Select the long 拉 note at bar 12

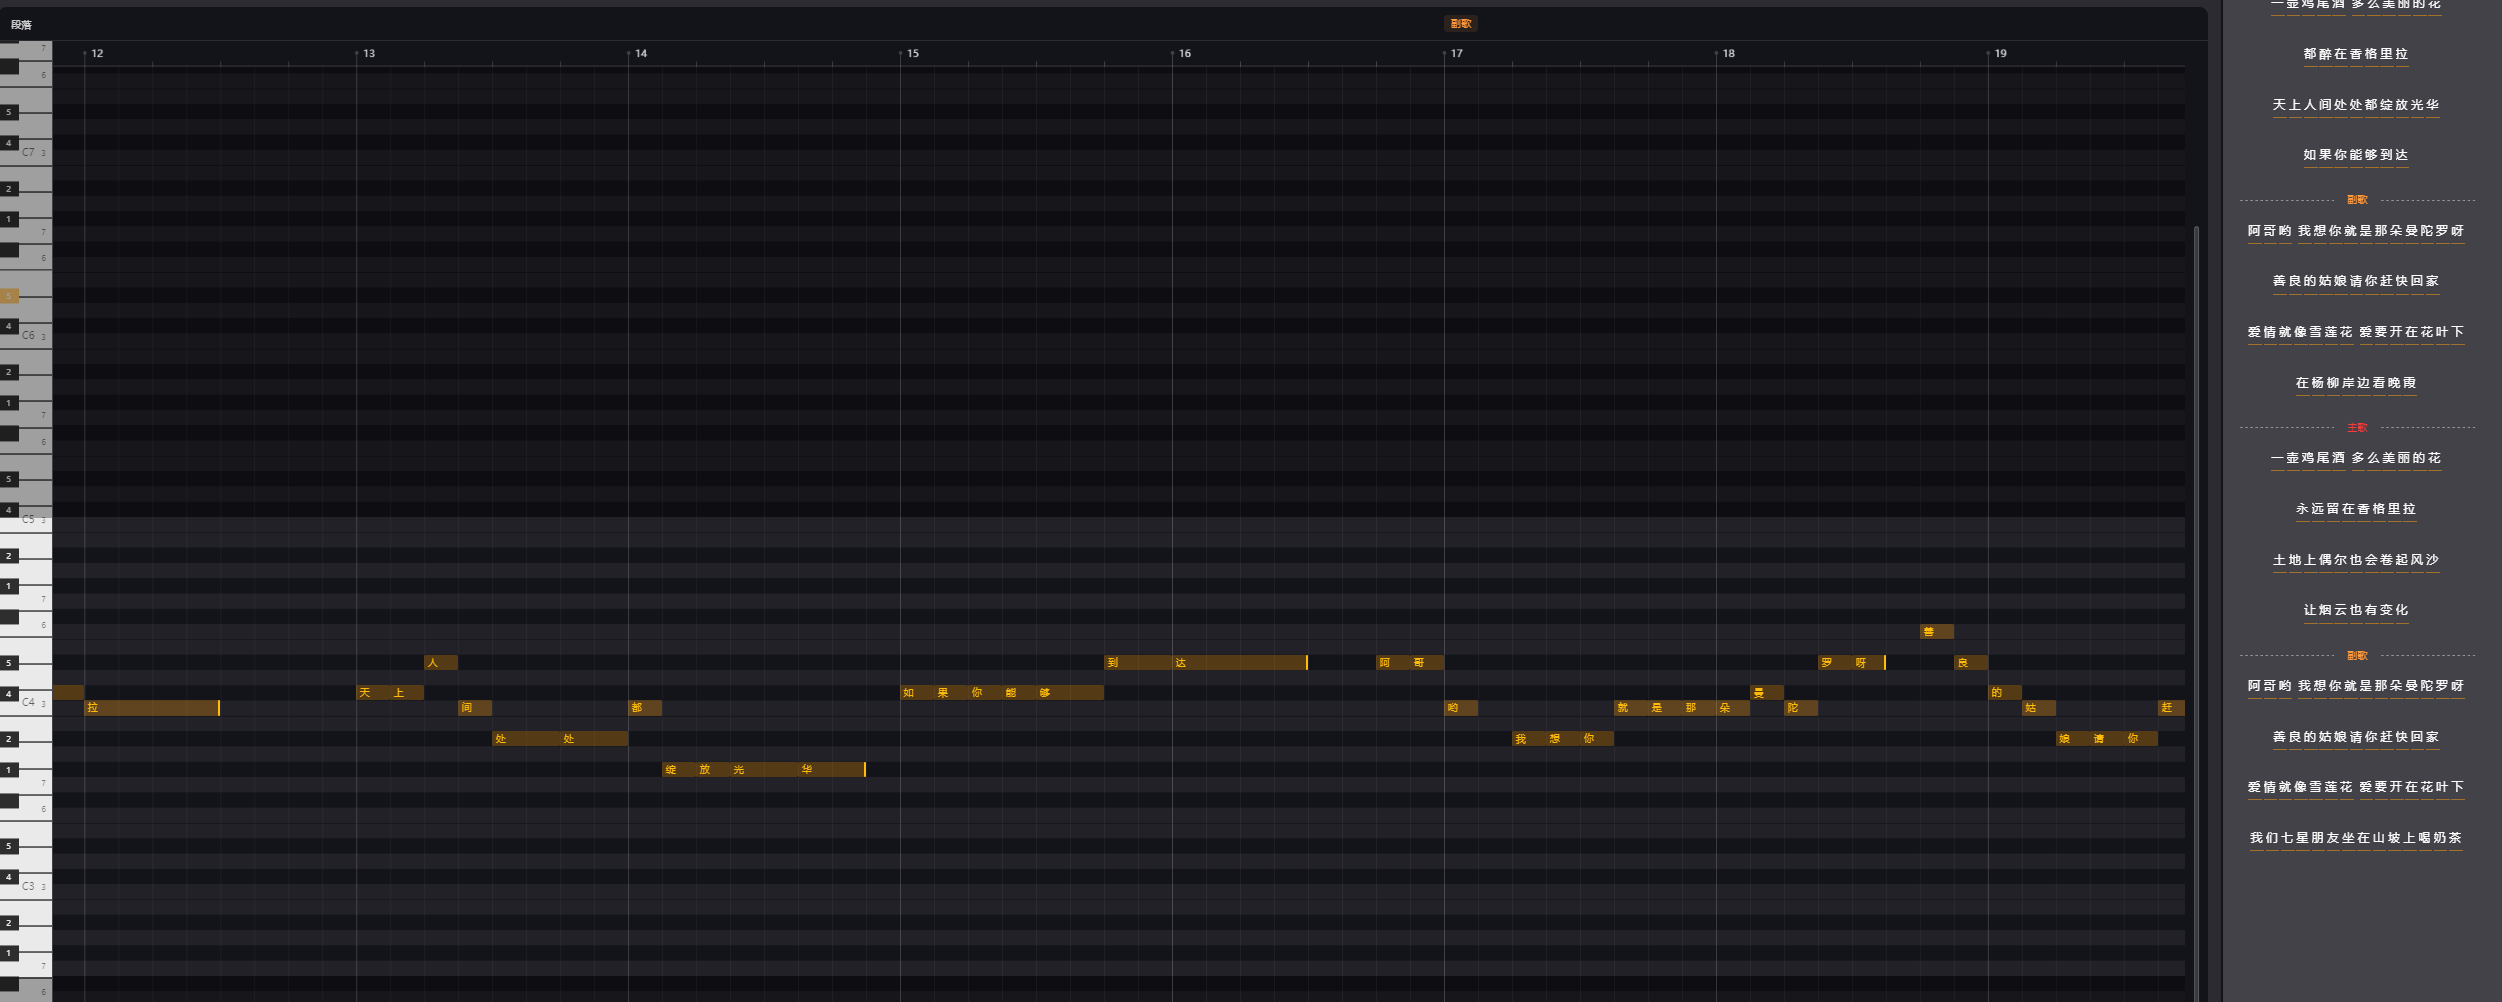click(x=151, y=708)
